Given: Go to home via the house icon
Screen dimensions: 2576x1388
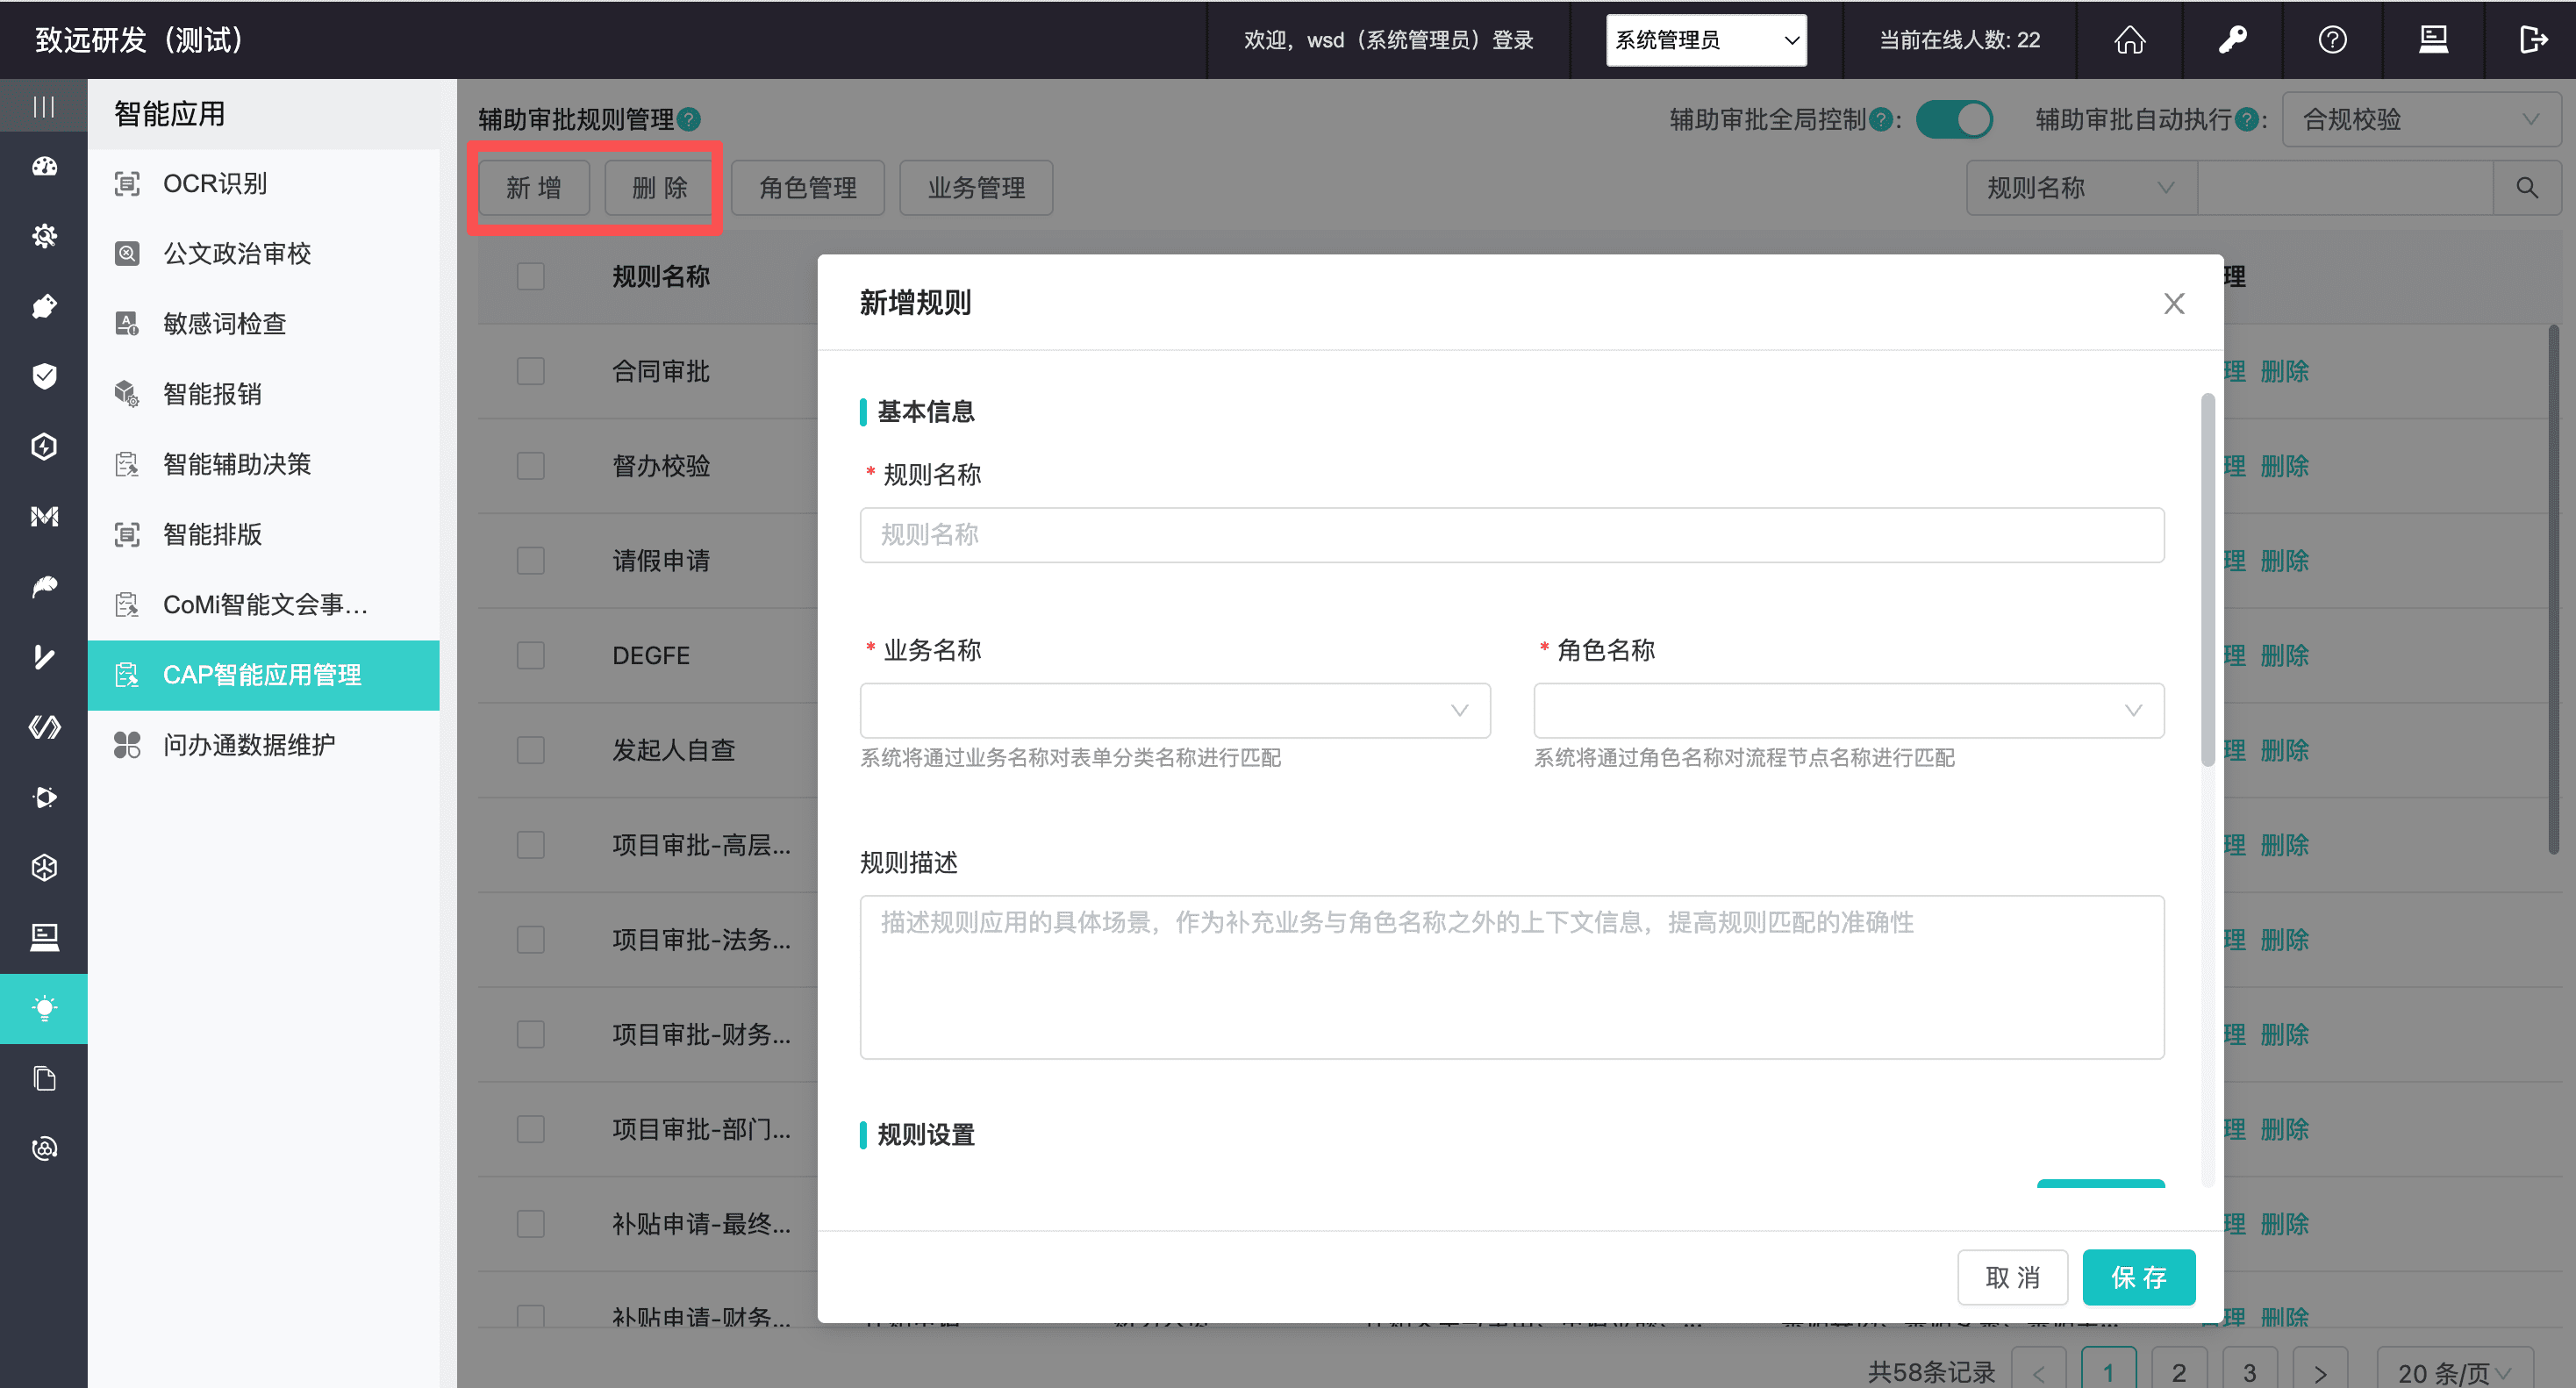Looking at the screenshot, I should [x=2130, y=40].
